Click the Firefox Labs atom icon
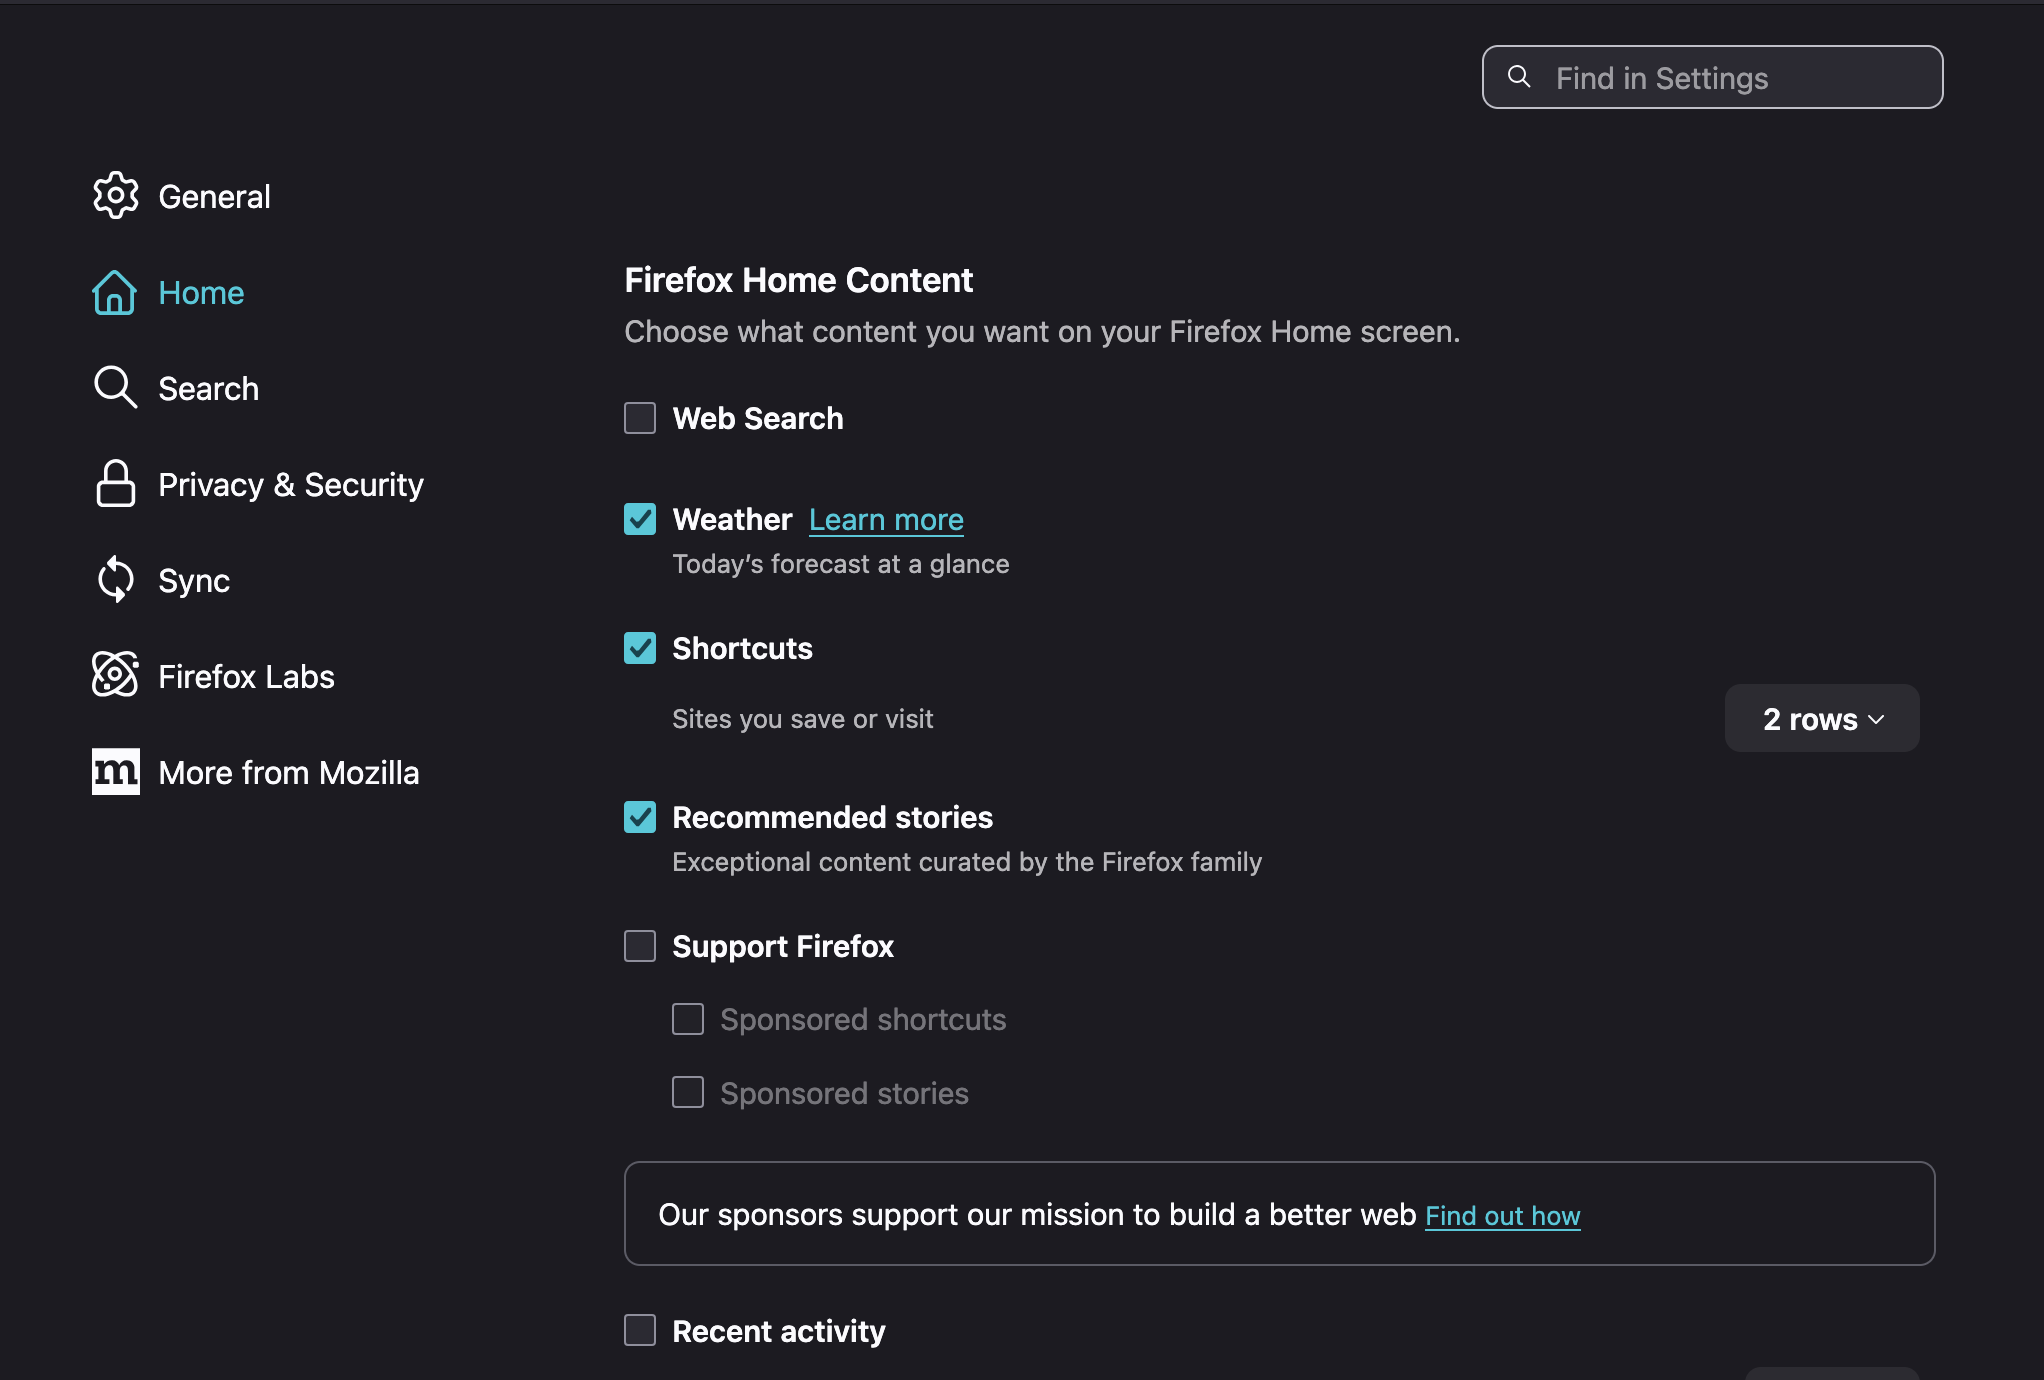Screen dimensions: 2044x1380 pos(115,675)
